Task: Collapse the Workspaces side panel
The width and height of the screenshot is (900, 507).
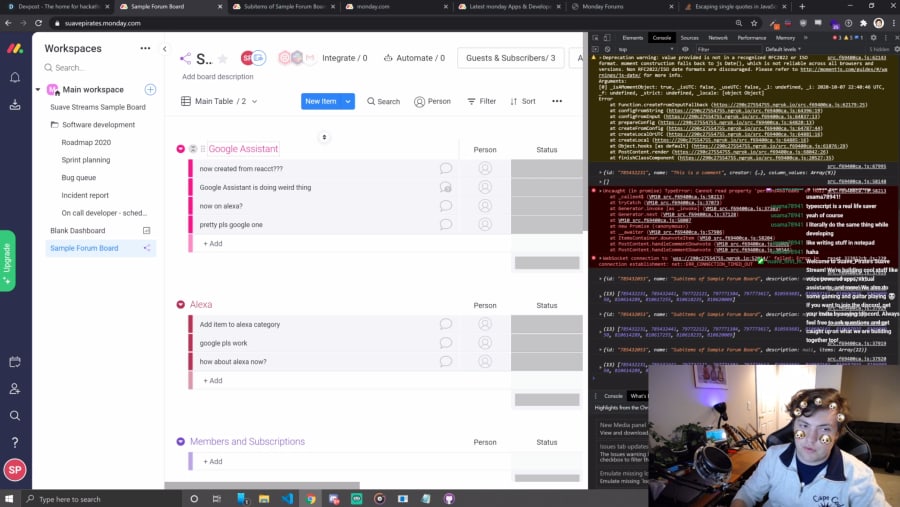Action: [x=165, y=49]
